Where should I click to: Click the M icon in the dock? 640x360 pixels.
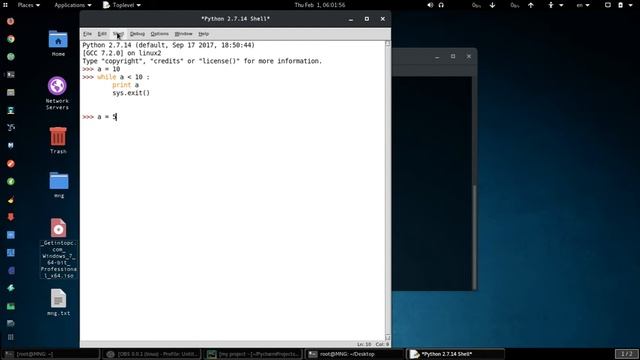(x=11, y=145)
